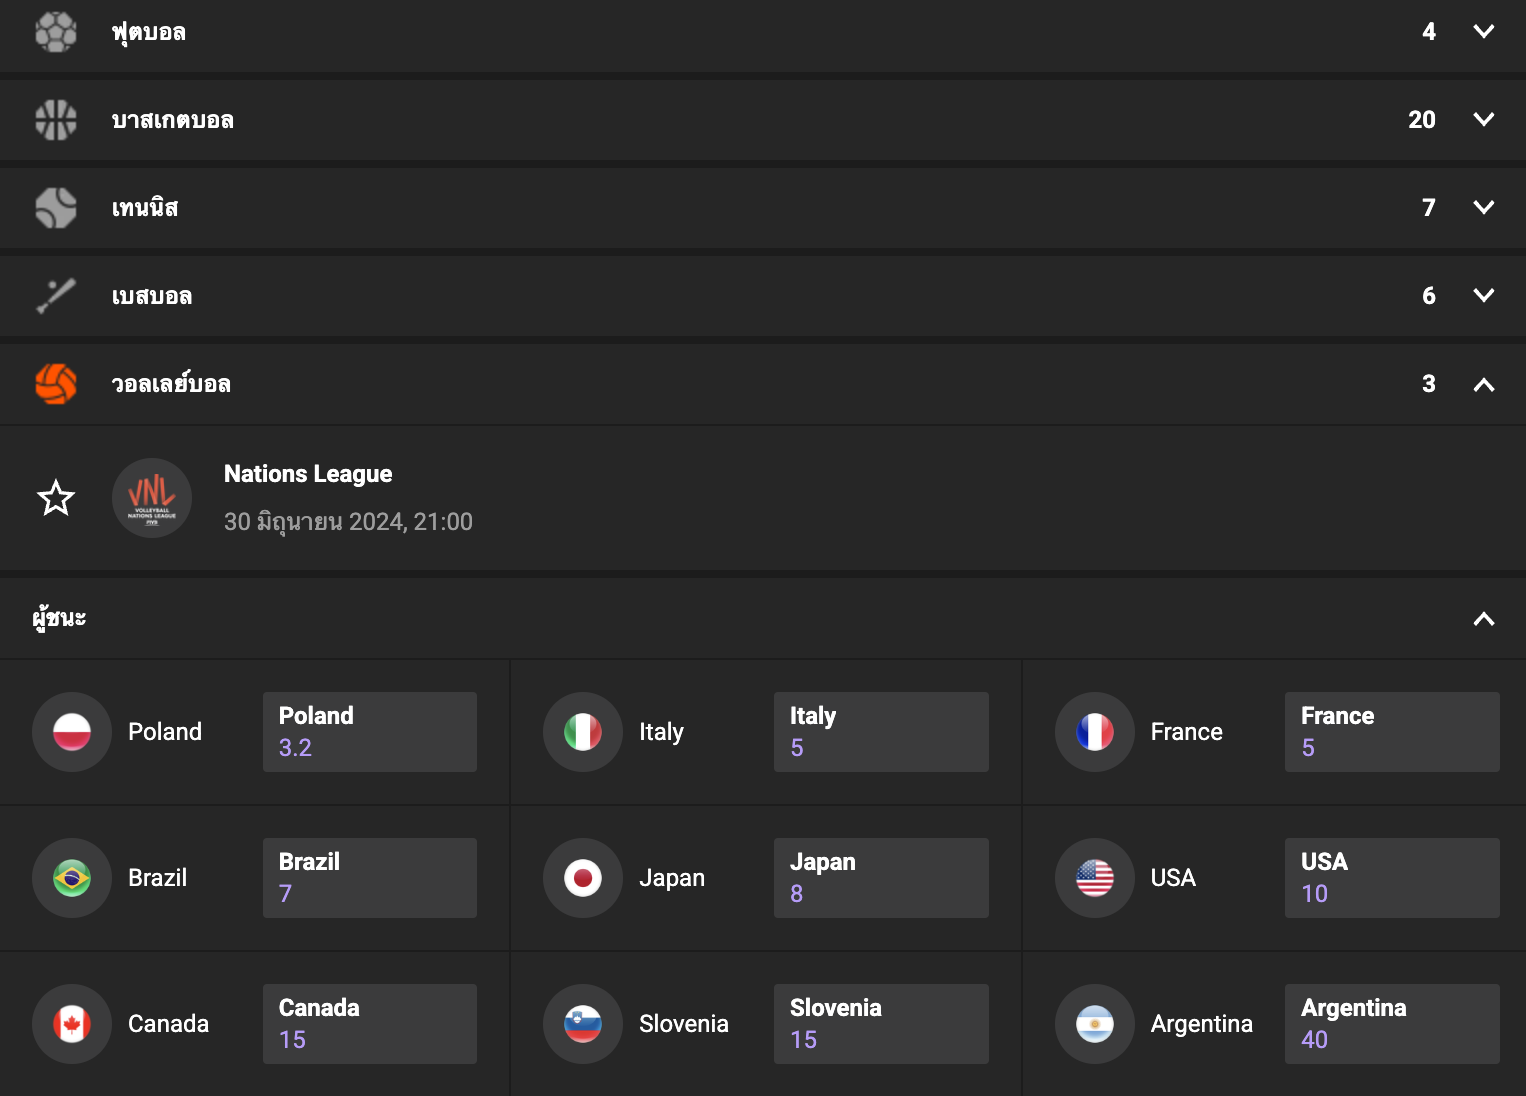The width and height of the screenshot is (1526, 1096).
Task: Click the Poland flag icon
Action: click(72, 732)
